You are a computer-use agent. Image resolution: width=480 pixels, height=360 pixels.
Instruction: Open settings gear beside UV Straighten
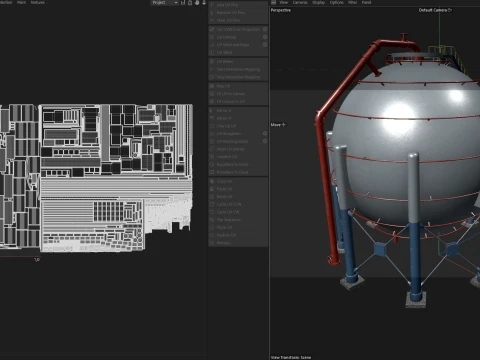pos(265,134)
